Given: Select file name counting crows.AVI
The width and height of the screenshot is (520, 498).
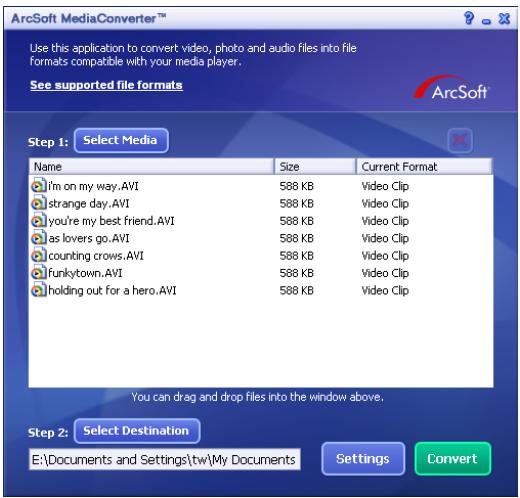Looking at the screenshot, I should [x=96, y=256].
